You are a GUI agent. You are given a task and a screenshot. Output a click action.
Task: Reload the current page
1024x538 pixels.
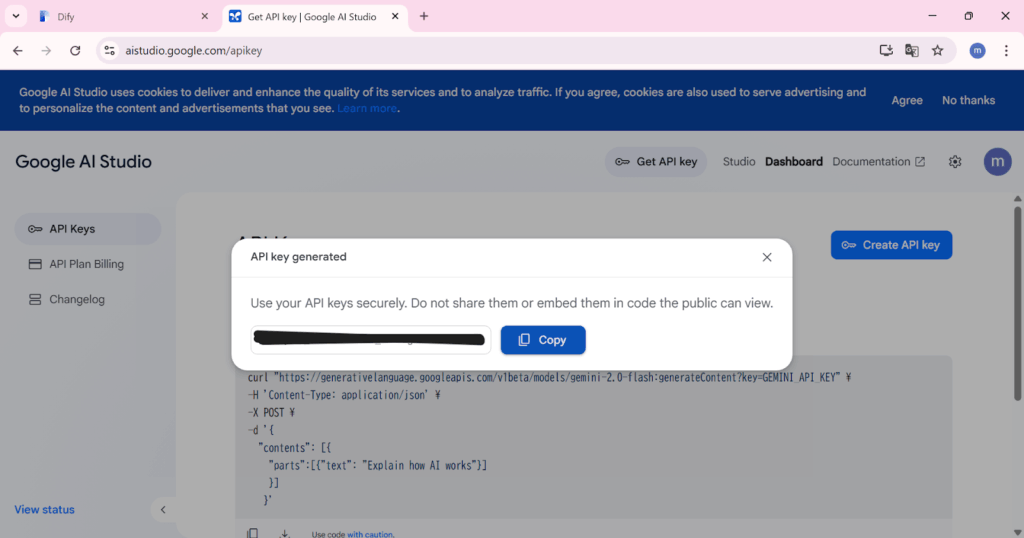coord(75,50)
